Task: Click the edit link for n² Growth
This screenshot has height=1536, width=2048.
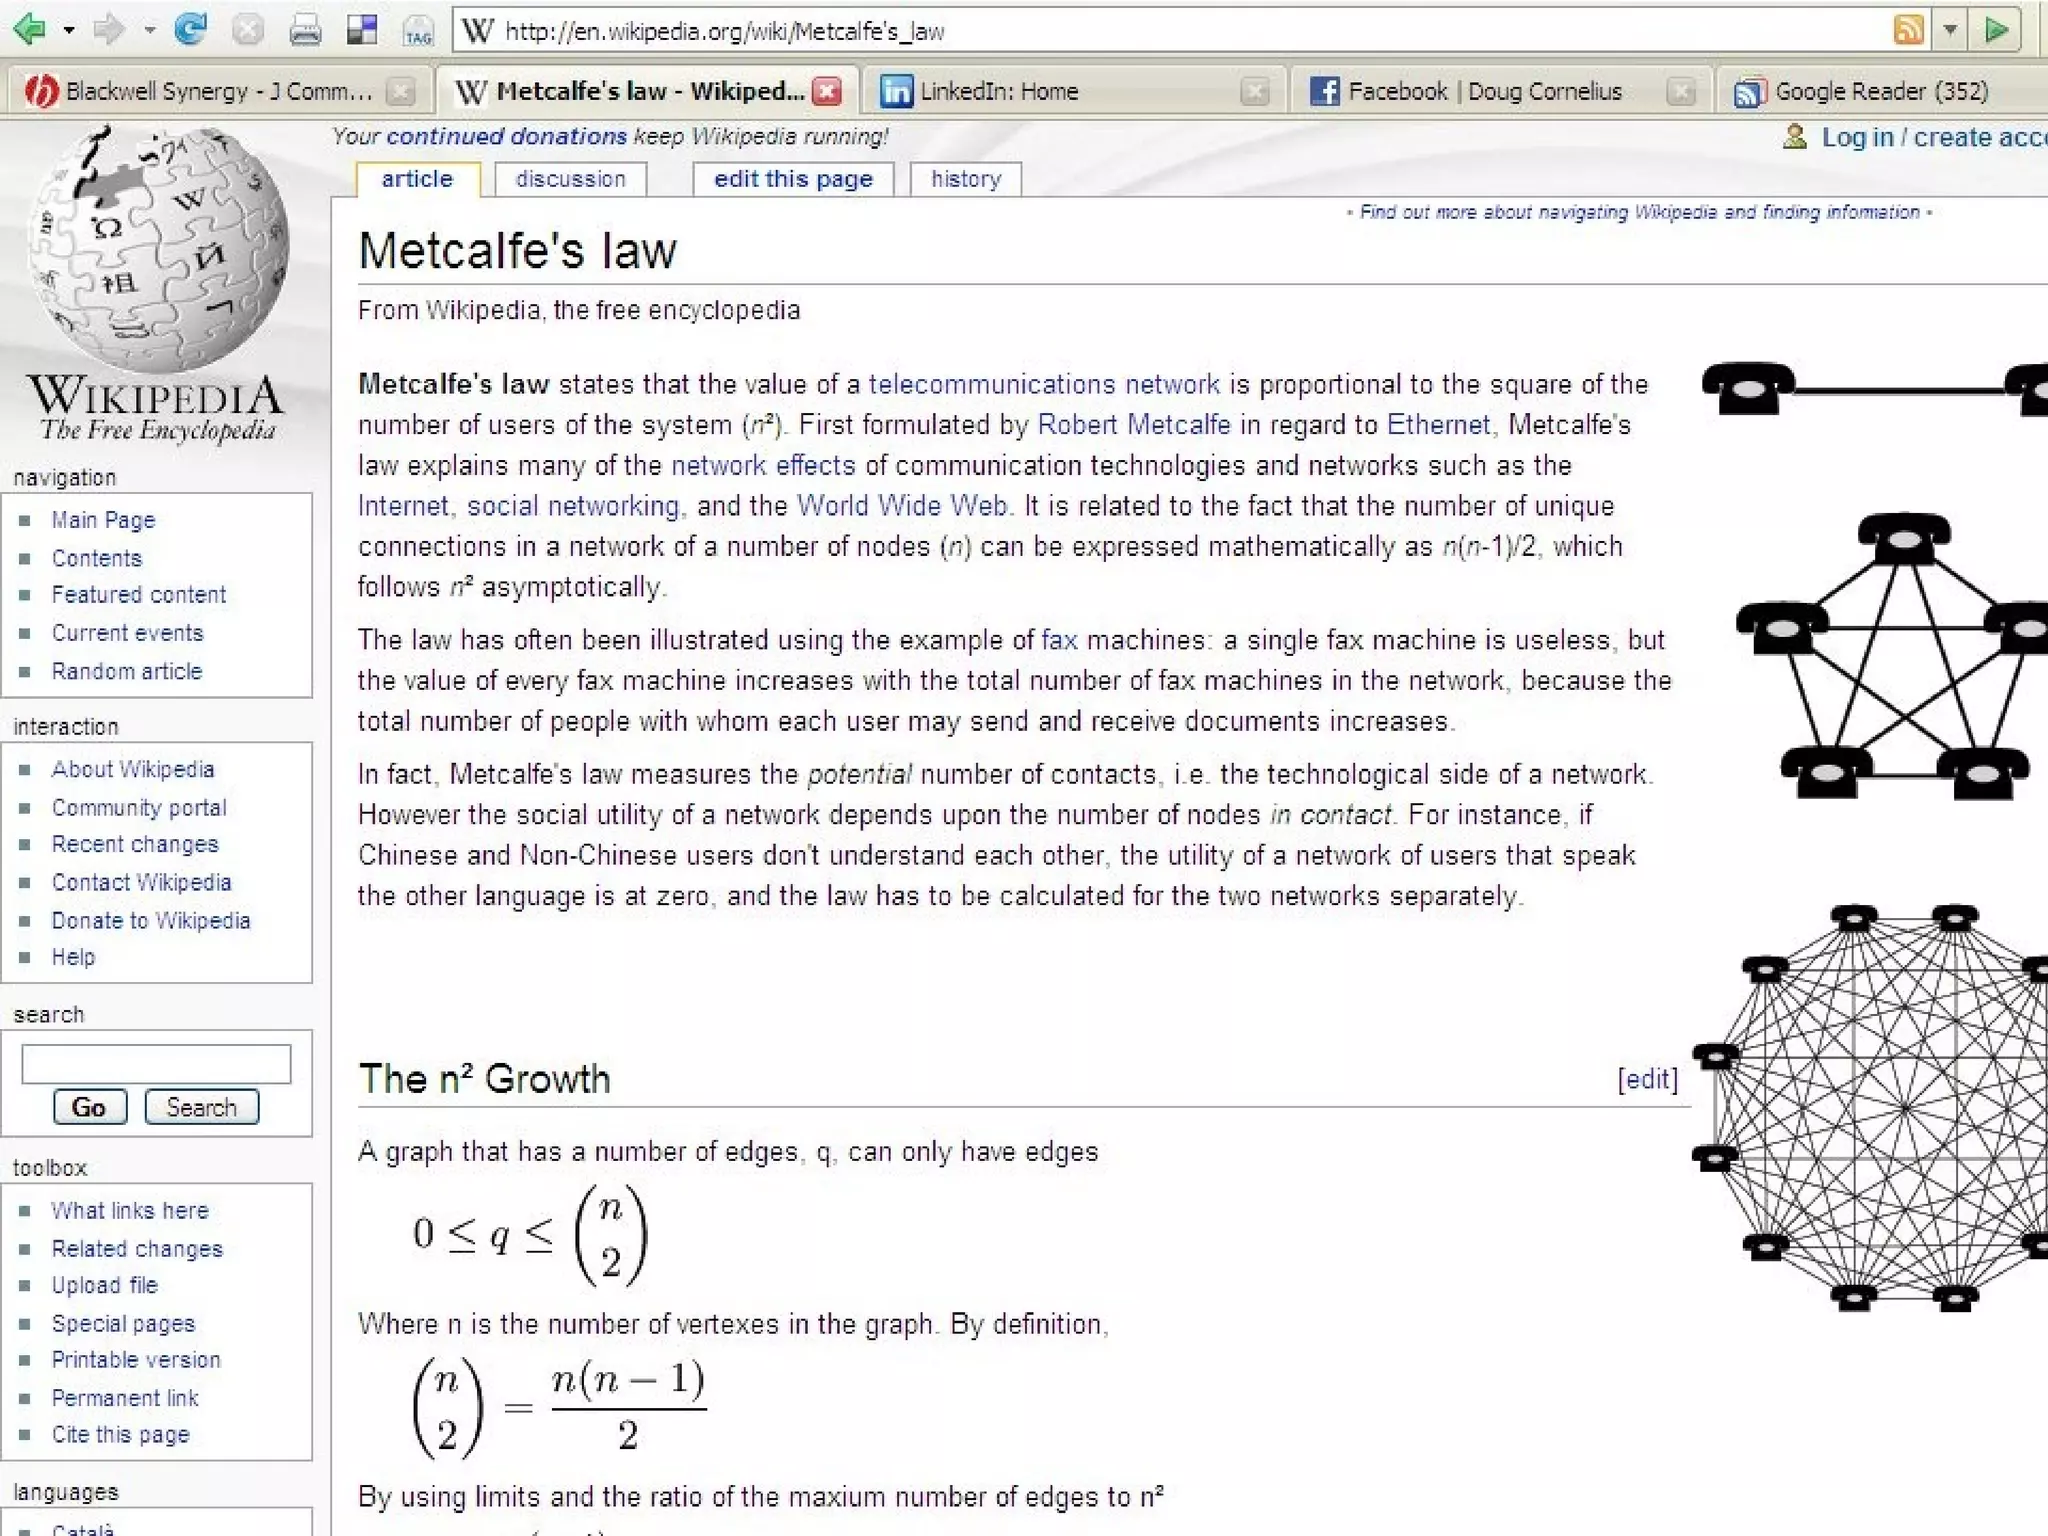Action: [1647, 1079]
